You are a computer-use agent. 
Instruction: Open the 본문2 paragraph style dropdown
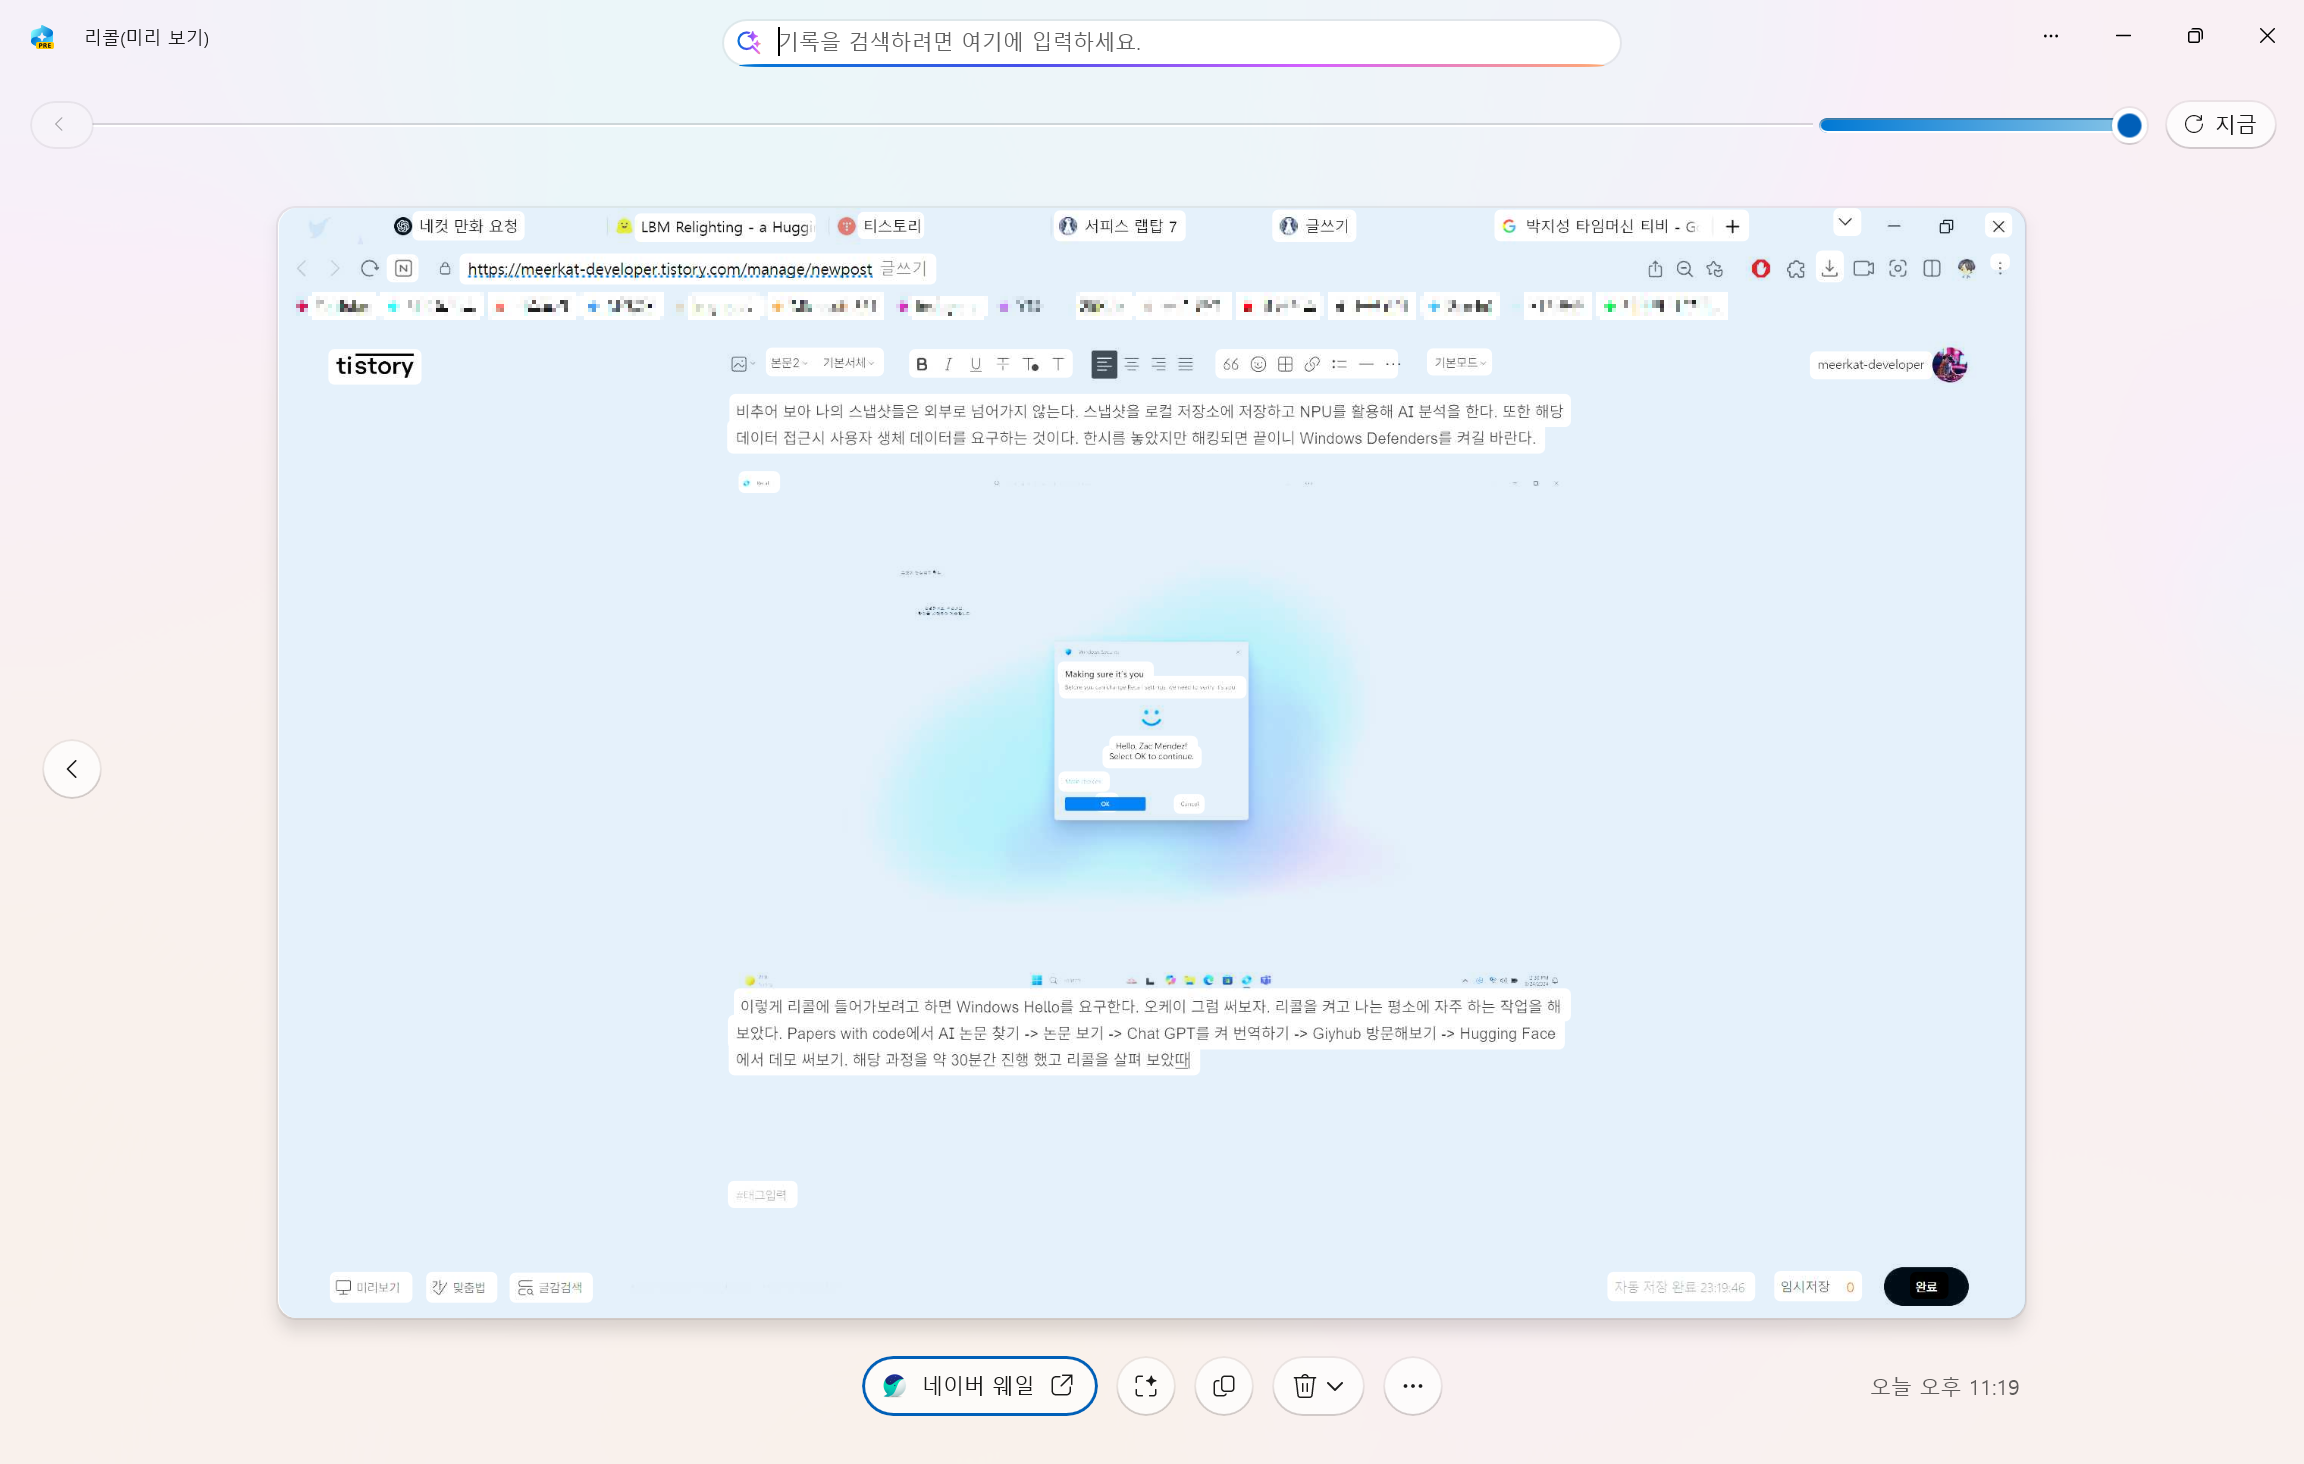point(789,363)
